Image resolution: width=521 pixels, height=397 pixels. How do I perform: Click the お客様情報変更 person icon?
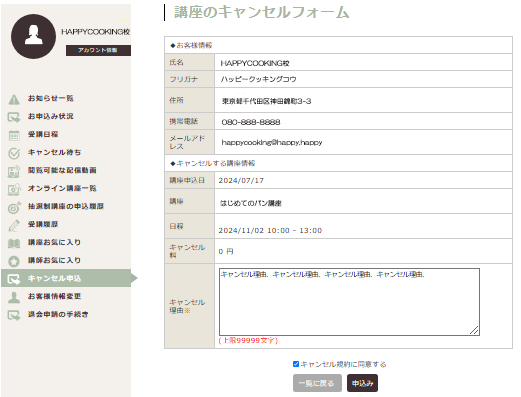pos(14,297)
